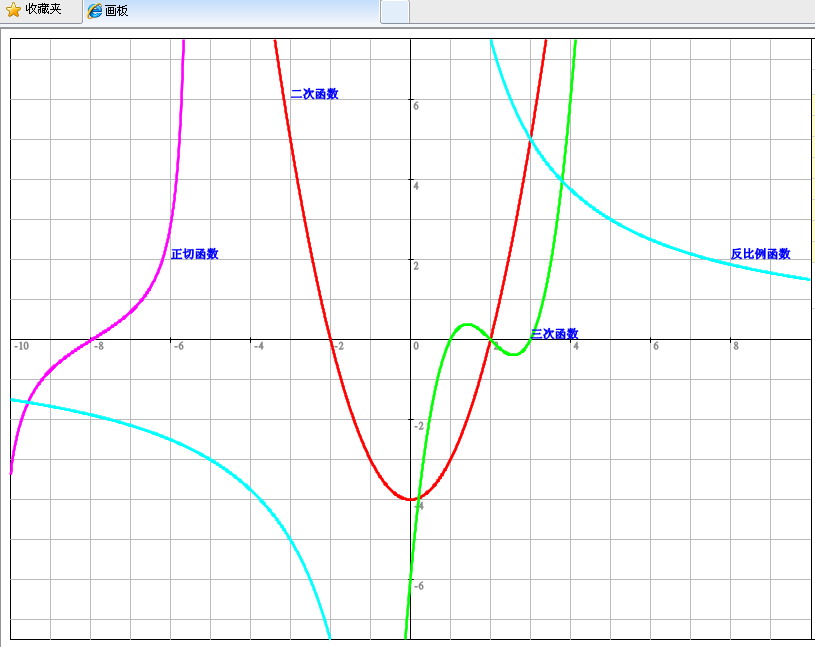The image size is (815, 647).
Task: Click the -2 label on x-axis
Action: click(x=338, y=346)
